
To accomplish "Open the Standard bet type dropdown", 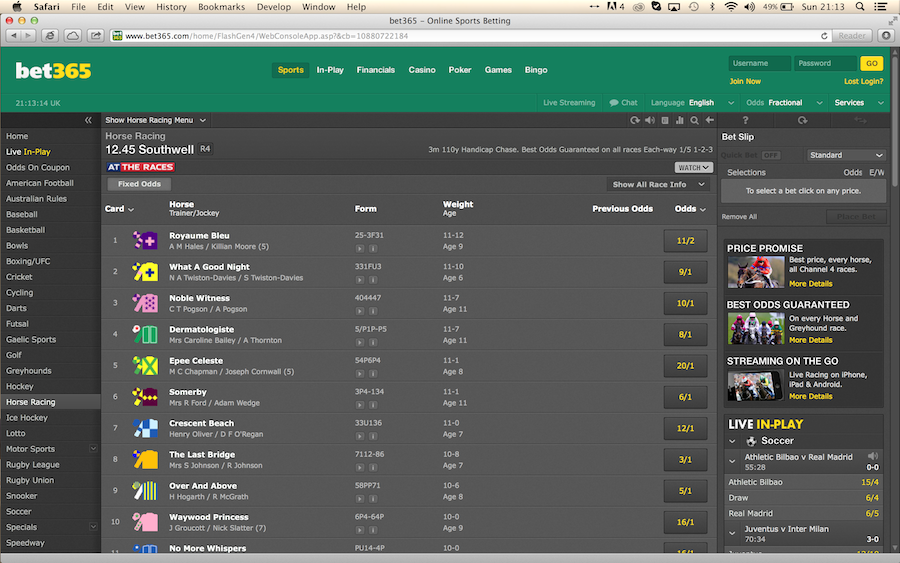I will [846, 155].
